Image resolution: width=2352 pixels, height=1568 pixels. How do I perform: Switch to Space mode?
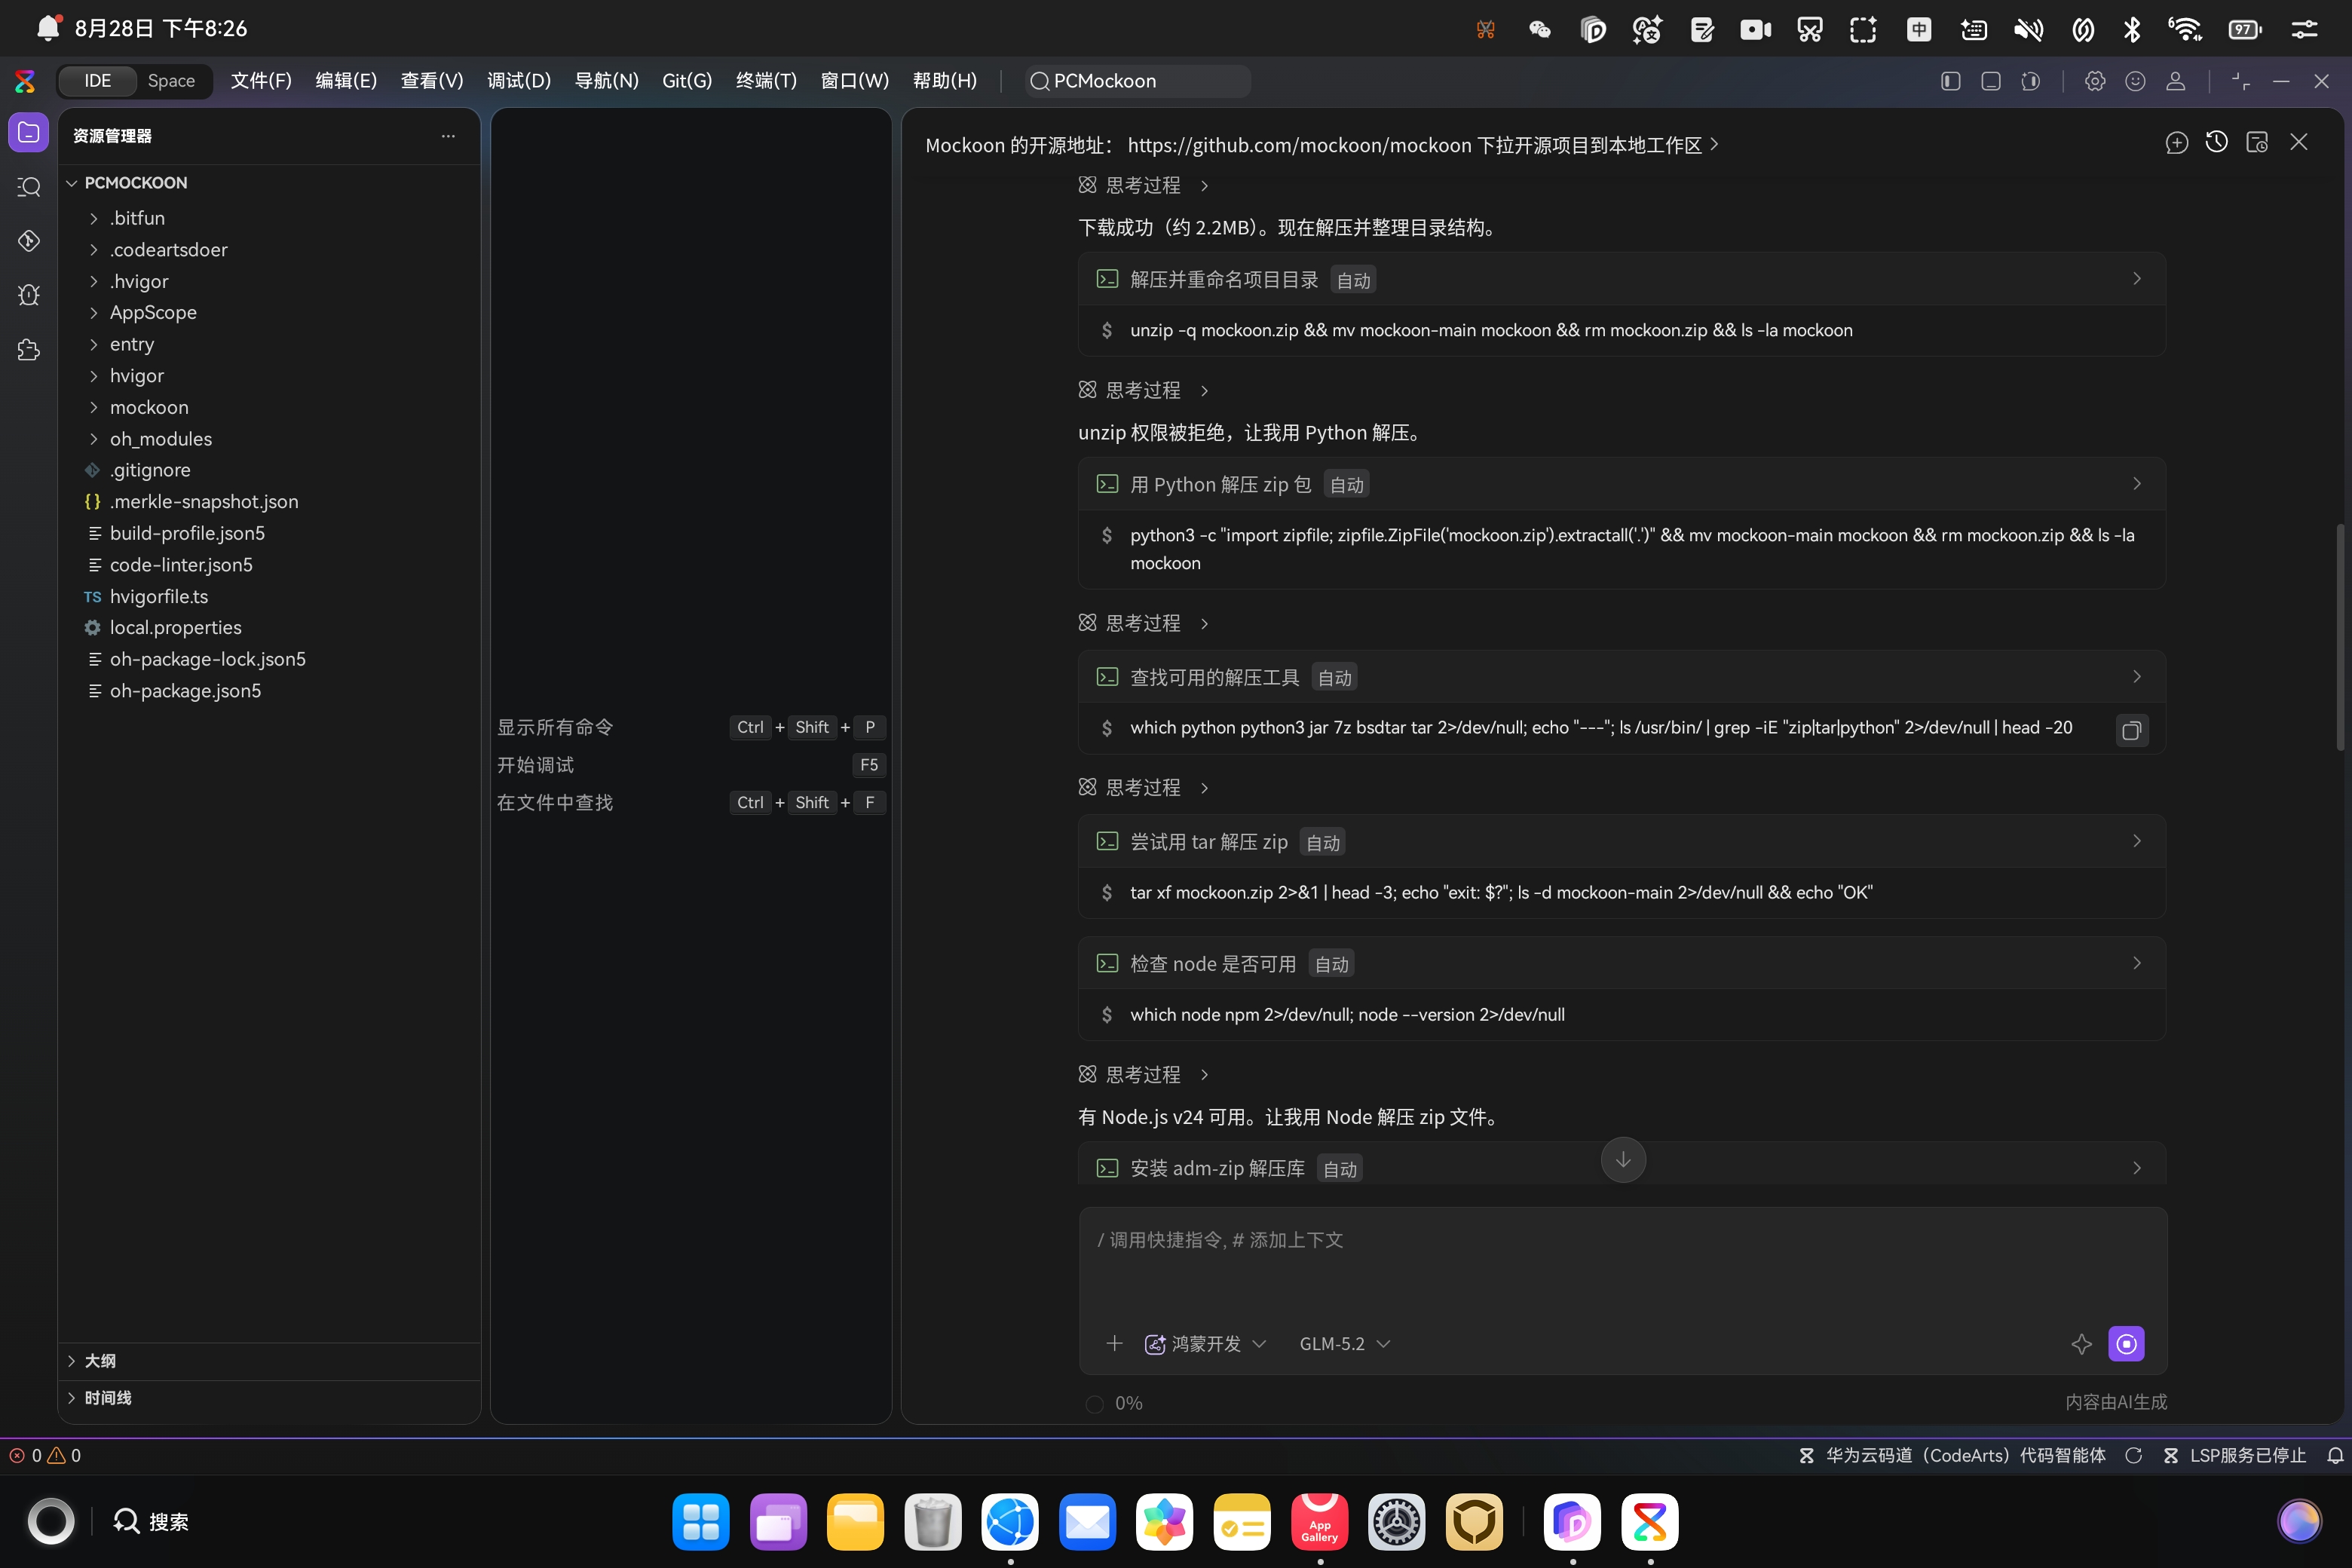tap(171, 81)
